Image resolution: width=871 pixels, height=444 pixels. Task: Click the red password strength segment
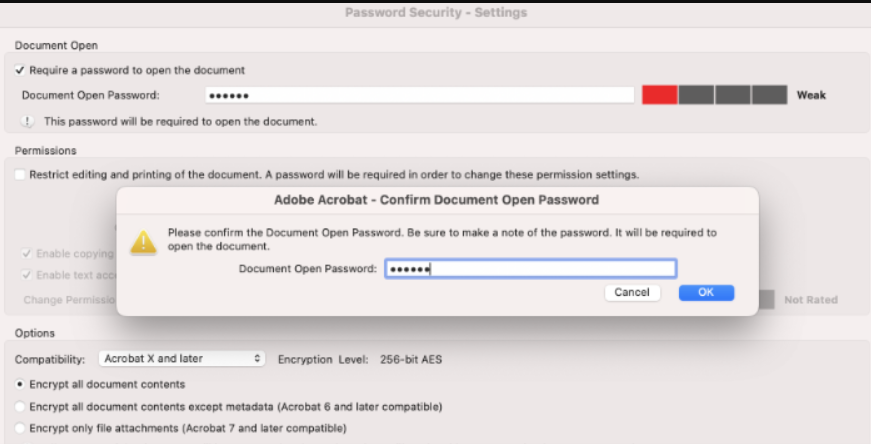(660, 95)
